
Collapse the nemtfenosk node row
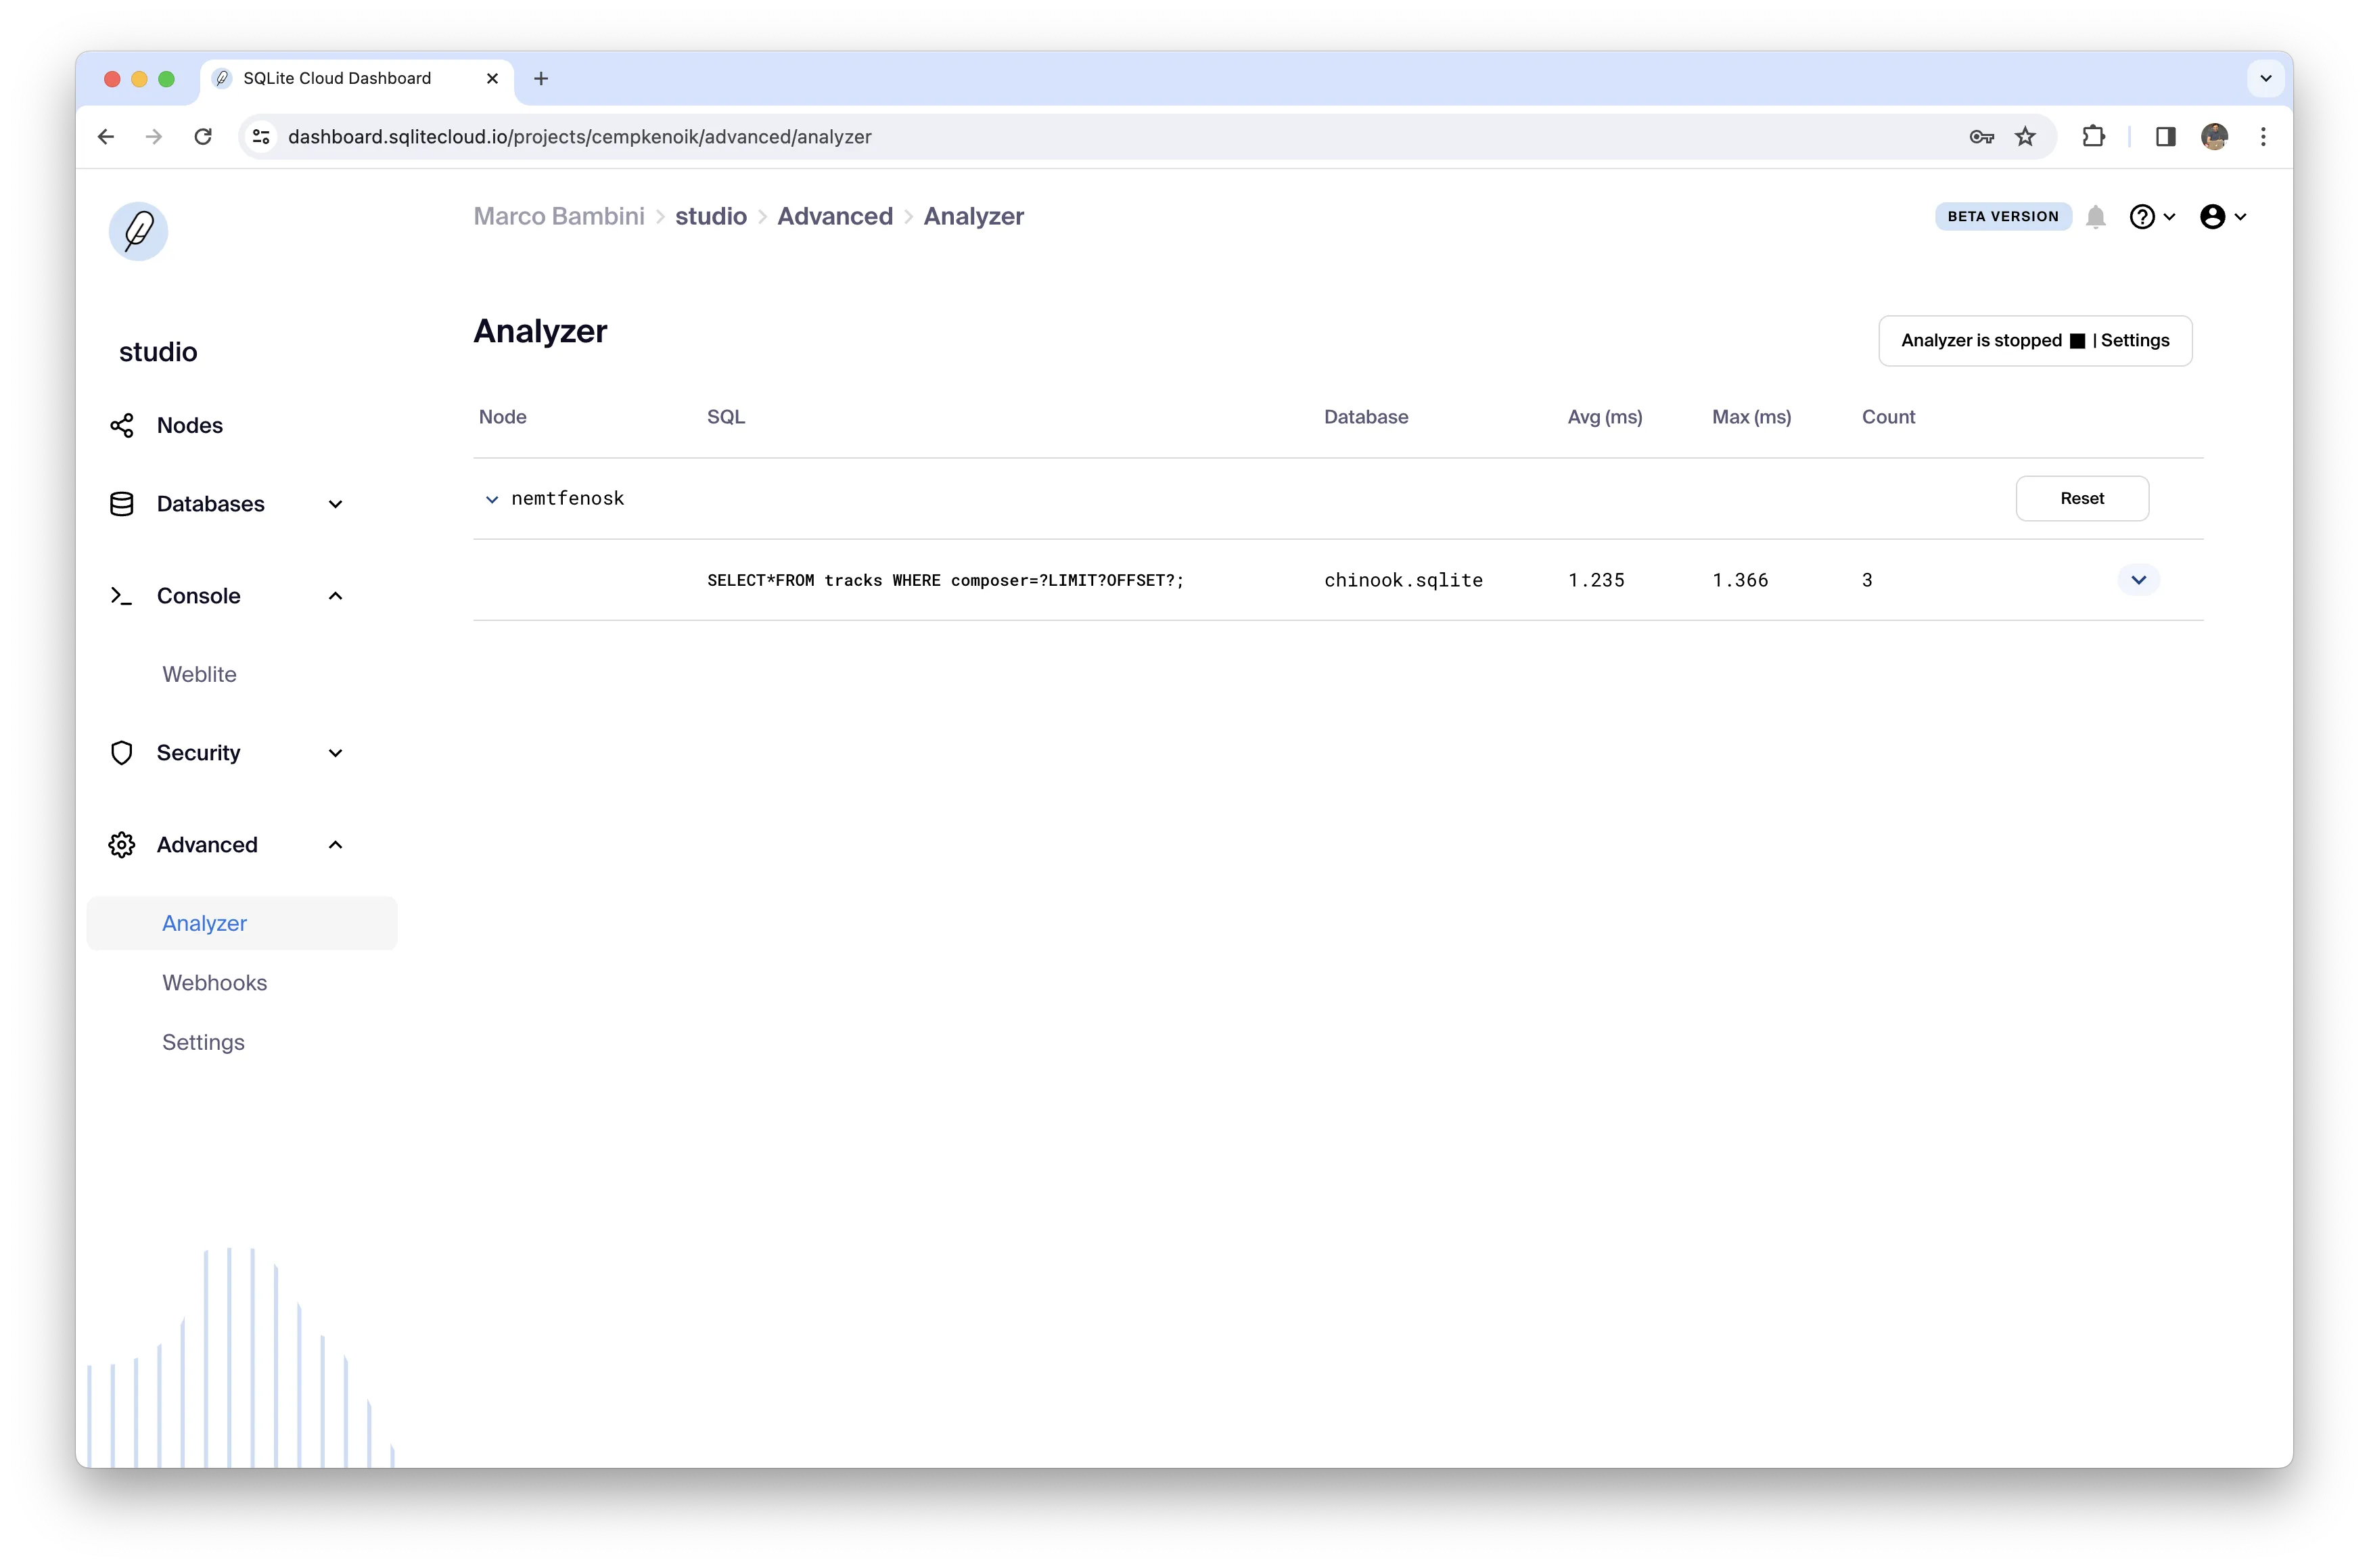point(491,499)
